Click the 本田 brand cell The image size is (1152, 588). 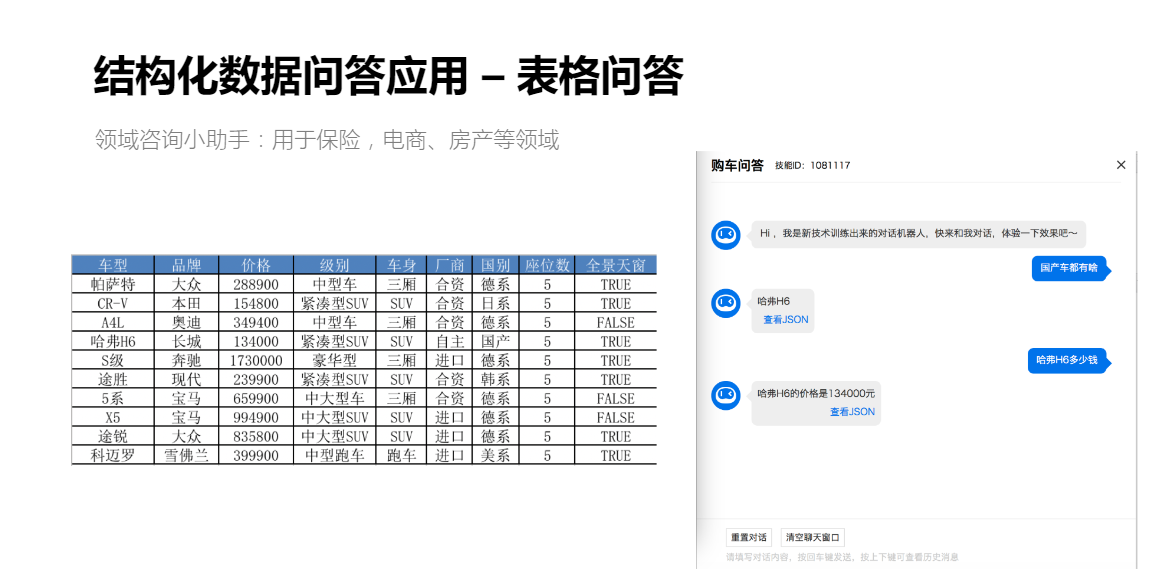pos(187,304)
